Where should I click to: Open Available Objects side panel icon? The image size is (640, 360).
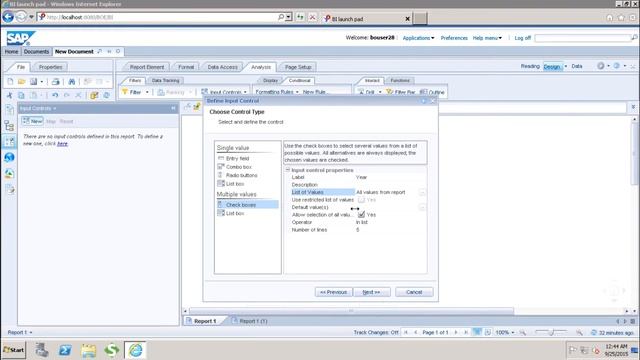tap(9, 173)
